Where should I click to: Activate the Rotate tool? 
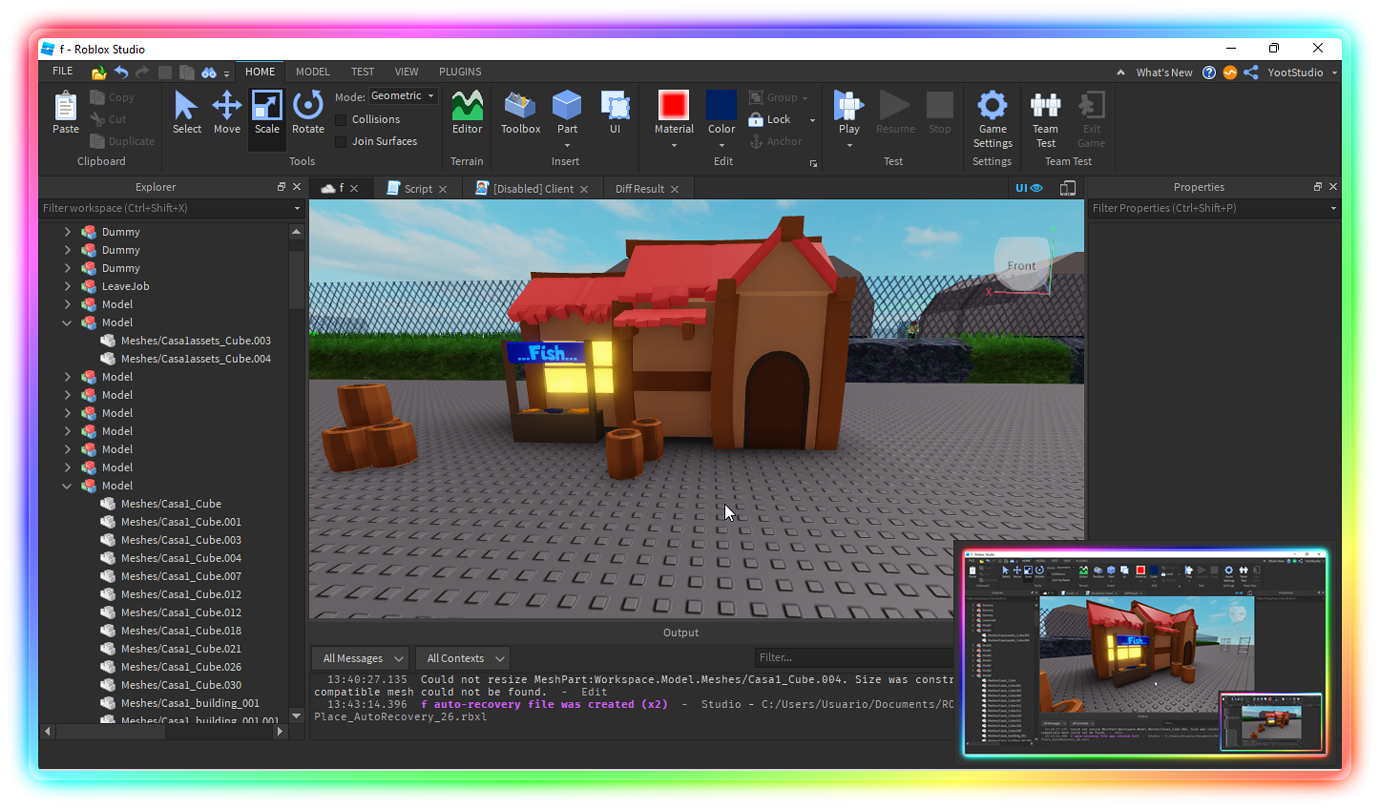pyautogui.click(x=308, y=112)
